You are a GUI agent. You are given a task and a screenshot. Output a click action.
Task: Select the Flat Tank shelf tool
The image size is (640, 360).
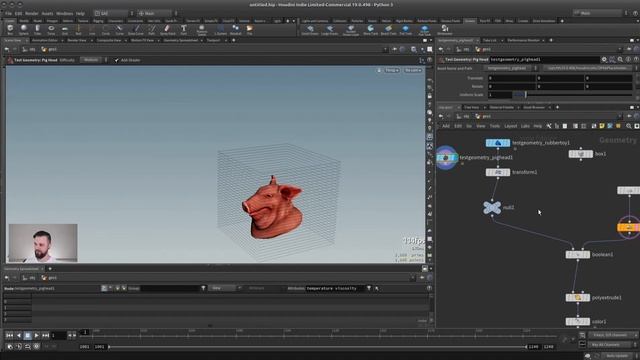405,30
